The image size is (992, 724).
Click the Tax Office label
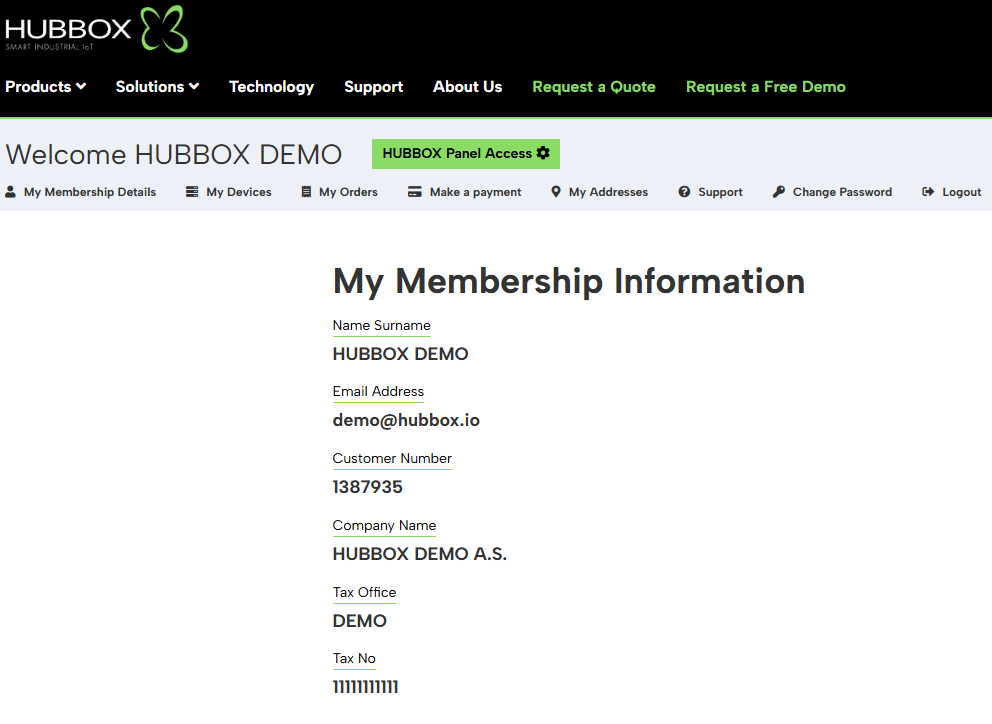point(364,592)
